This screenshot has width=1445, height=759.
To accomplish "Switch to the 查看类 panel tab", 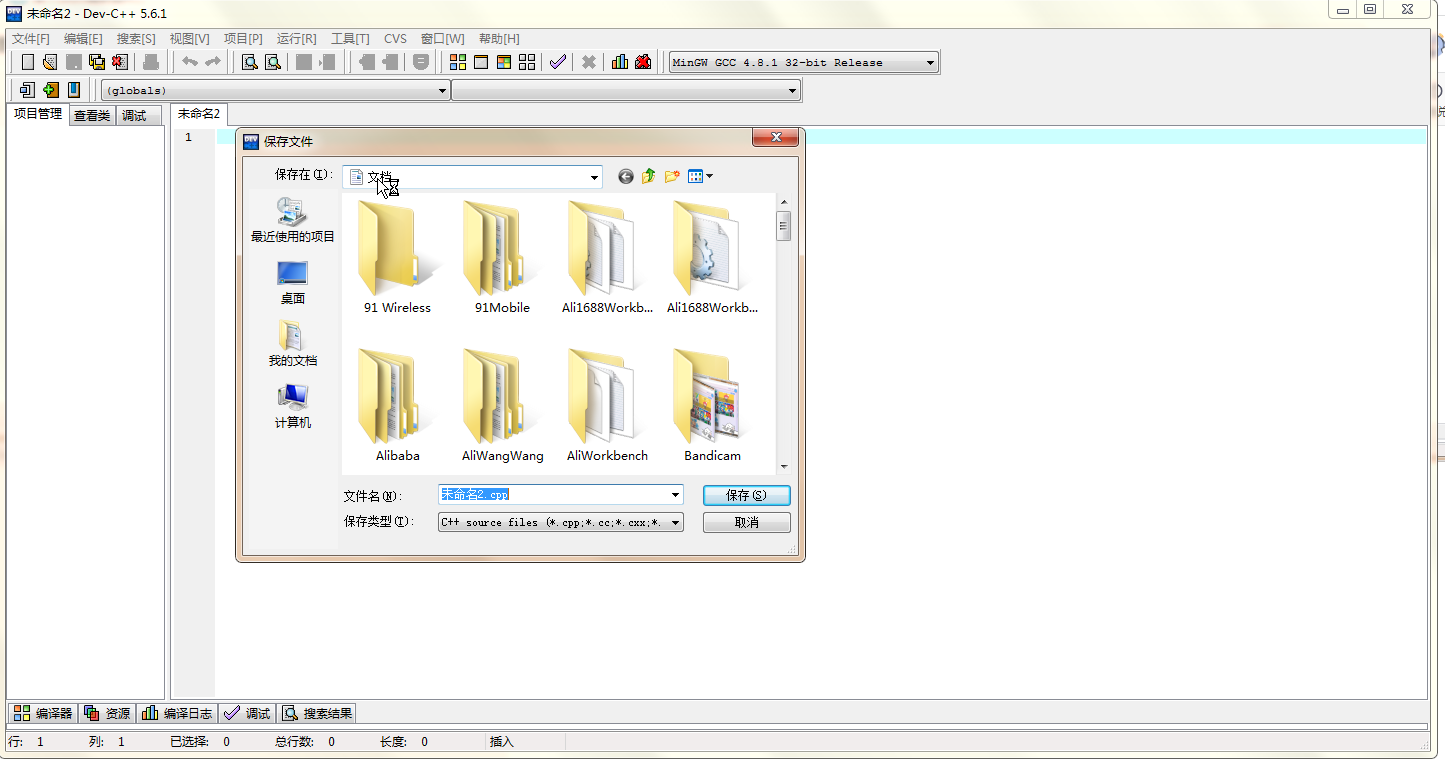I will coord(92,116).
